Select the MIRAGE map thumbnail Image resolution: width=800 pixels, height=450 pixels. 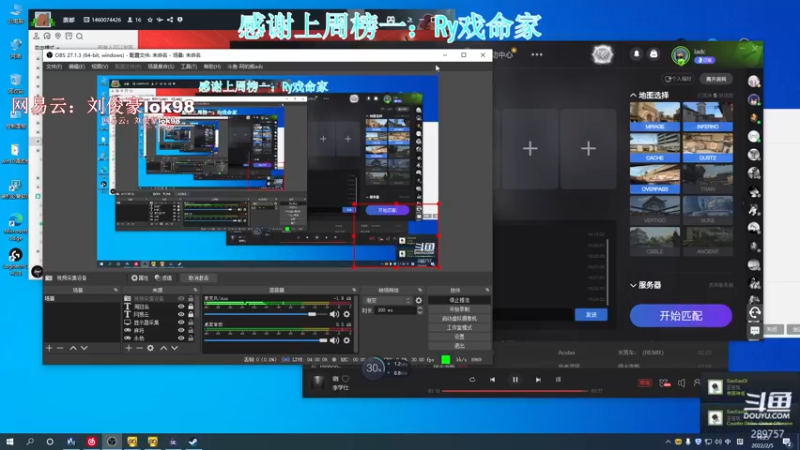coord(655,116)
